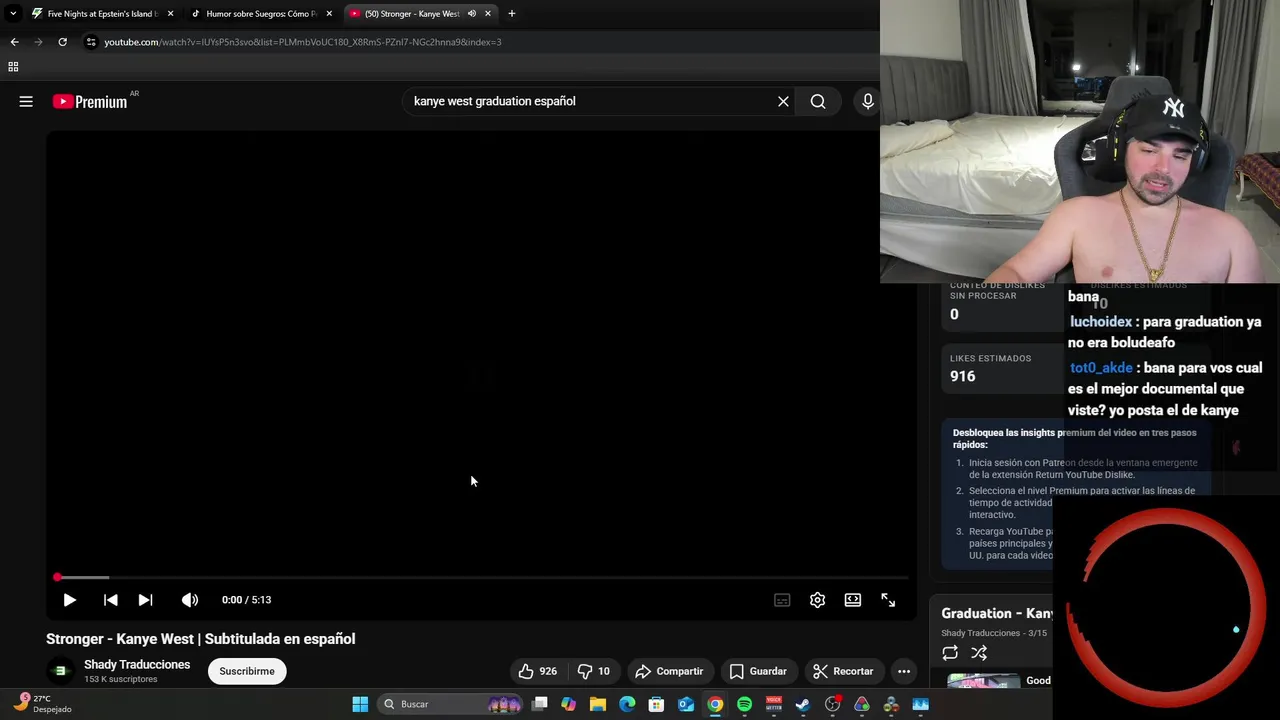Viewport: 1280px width, 720px height.
Task: Mute the video volume speaker
Action: click(190, 600)
